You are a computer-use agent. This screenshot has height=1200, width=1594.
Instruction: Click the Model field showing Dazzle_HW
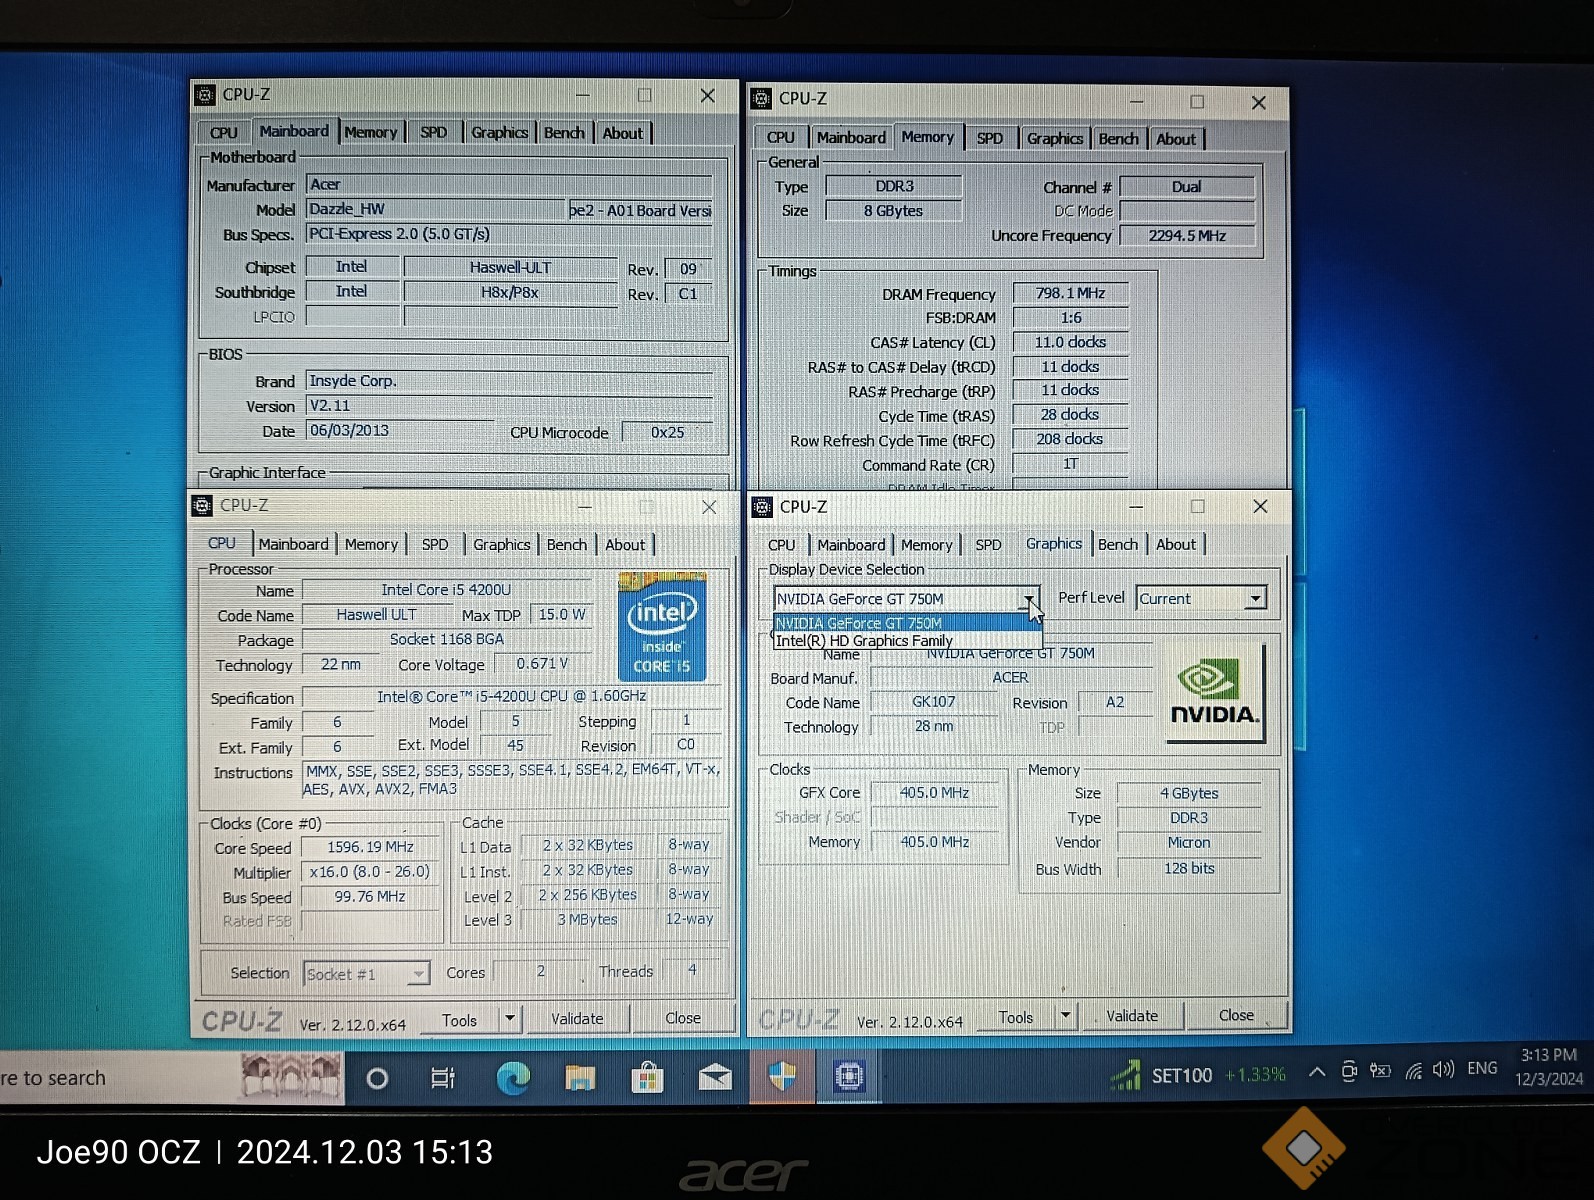click(436, 209)
